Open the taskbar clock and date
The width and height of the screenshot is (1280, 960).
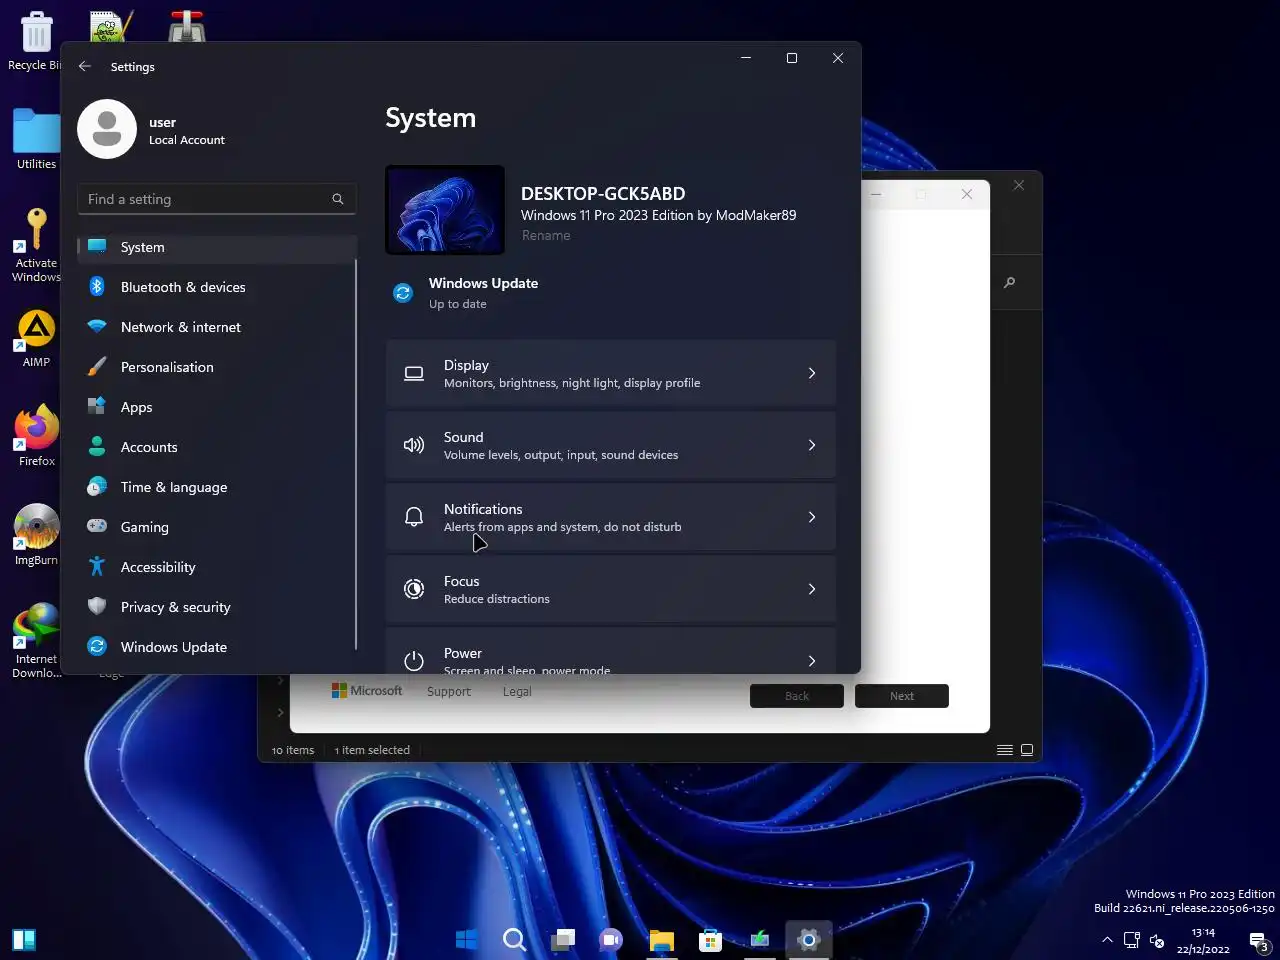pos(1203,941)
